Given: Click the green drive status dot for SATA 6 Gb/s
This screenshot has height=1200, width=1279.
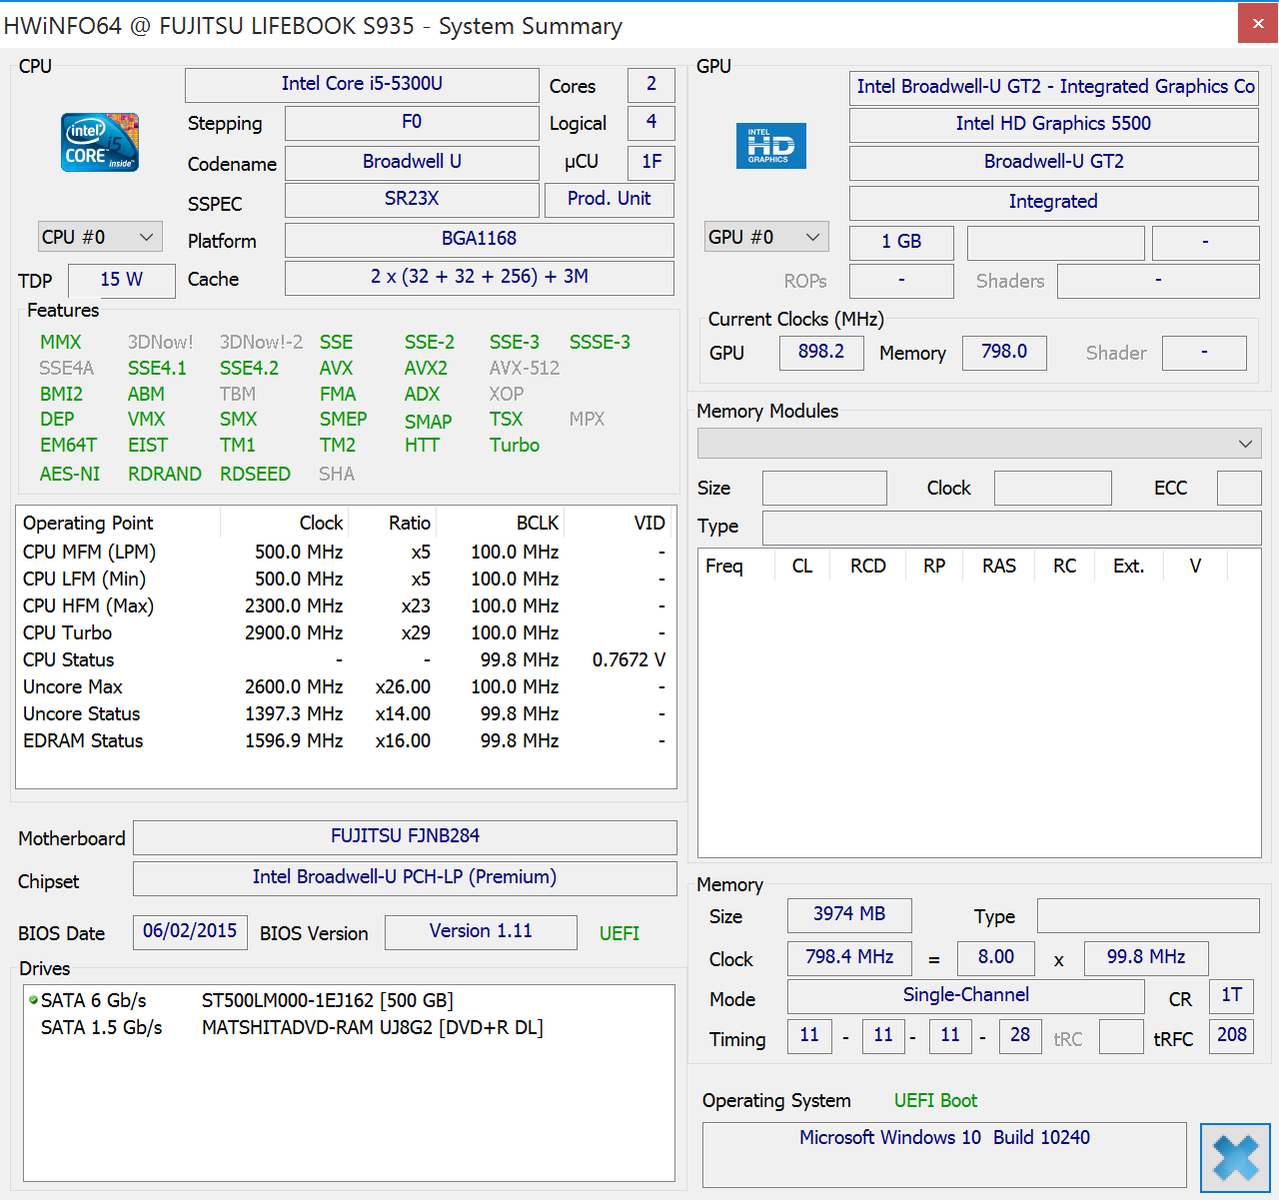Looking at the screenshot, I should point(33,1000).
